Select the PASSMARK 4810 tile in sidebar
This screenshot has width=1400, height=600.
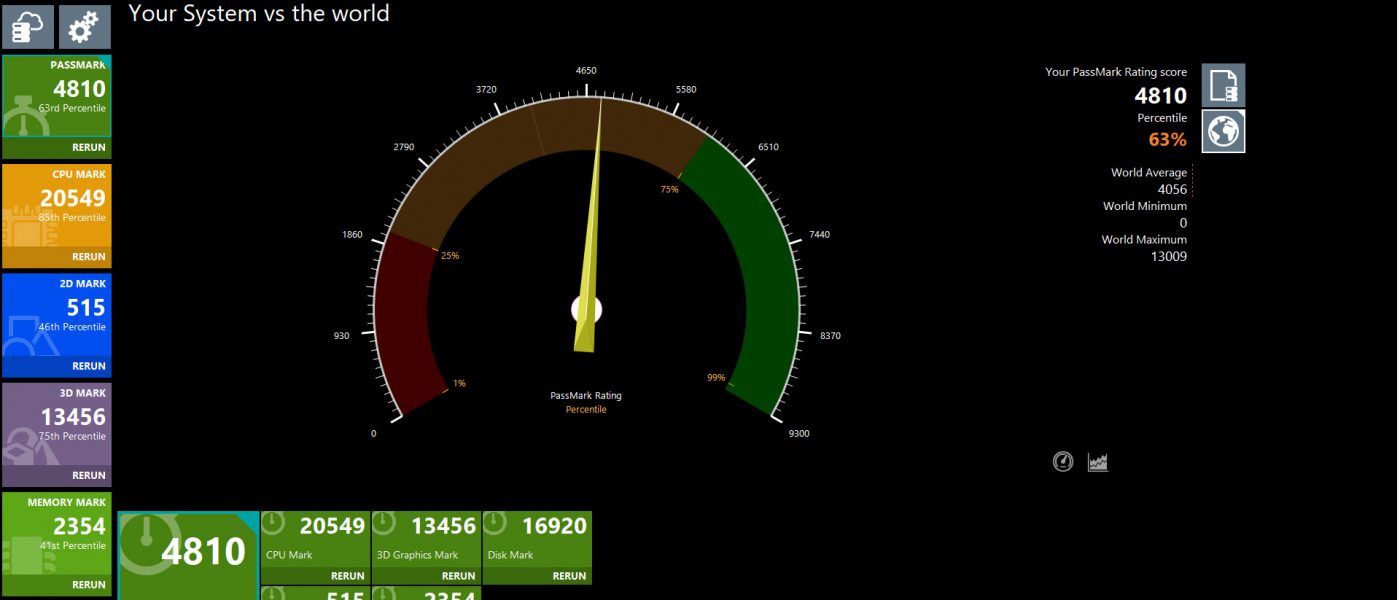coord(57,97)
